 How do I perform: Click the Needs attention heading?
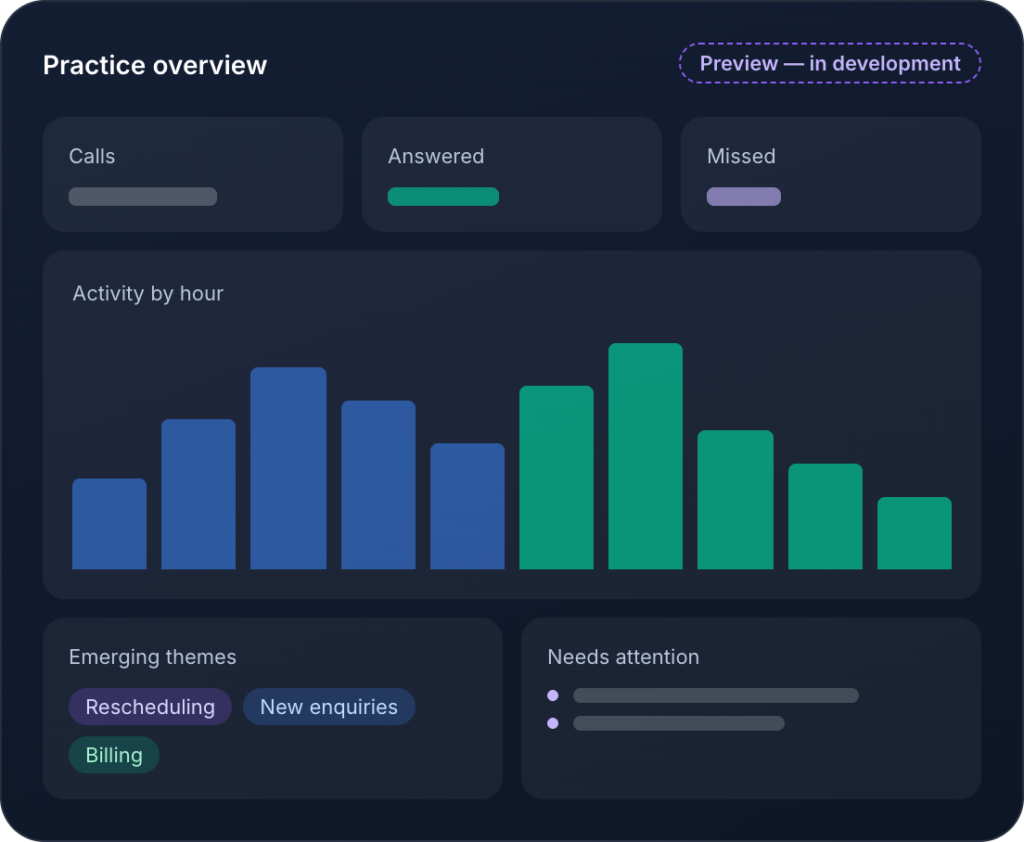click(623, 656)
